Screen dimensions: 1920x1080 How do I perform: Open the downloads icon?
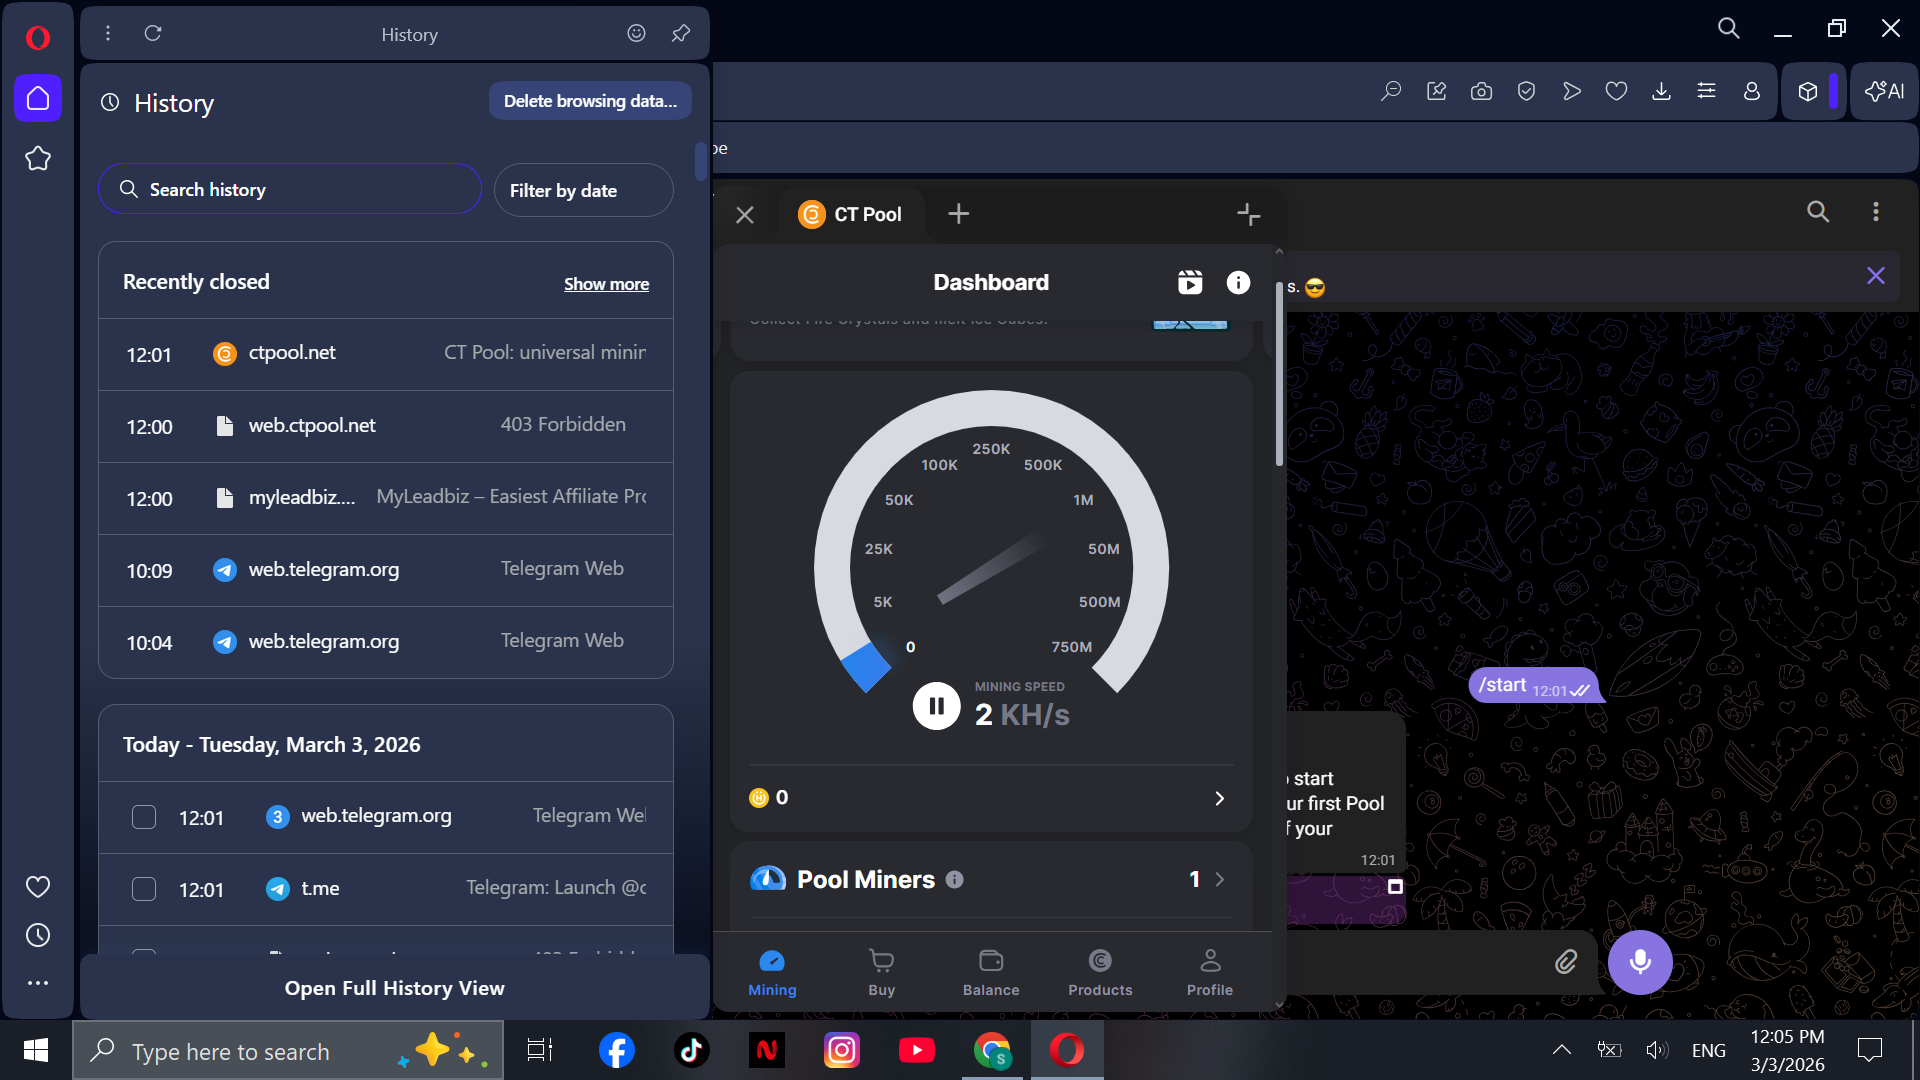[1661, 91]
